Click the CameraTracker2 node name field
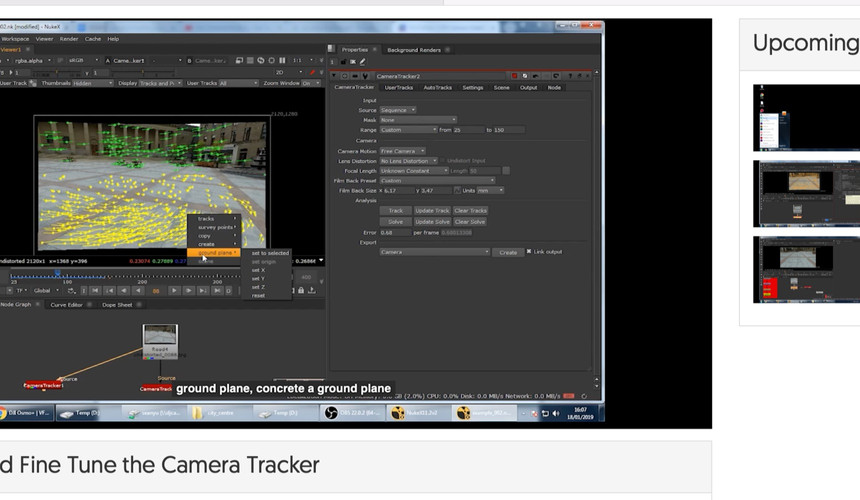 pyautogui.click(x=440, y=76)
